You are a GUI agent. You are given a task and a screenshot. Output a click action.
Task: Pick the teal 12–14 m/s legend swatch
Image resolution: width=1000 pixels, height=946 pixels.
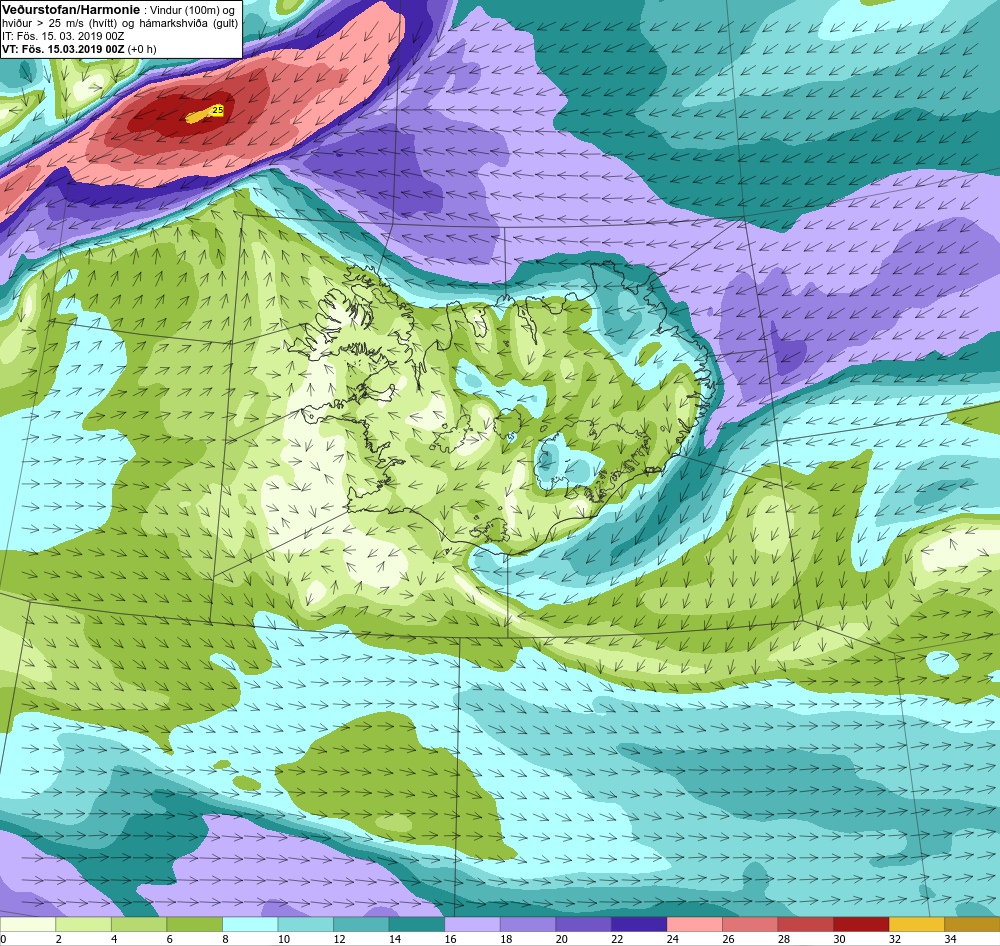coord(361,924)
